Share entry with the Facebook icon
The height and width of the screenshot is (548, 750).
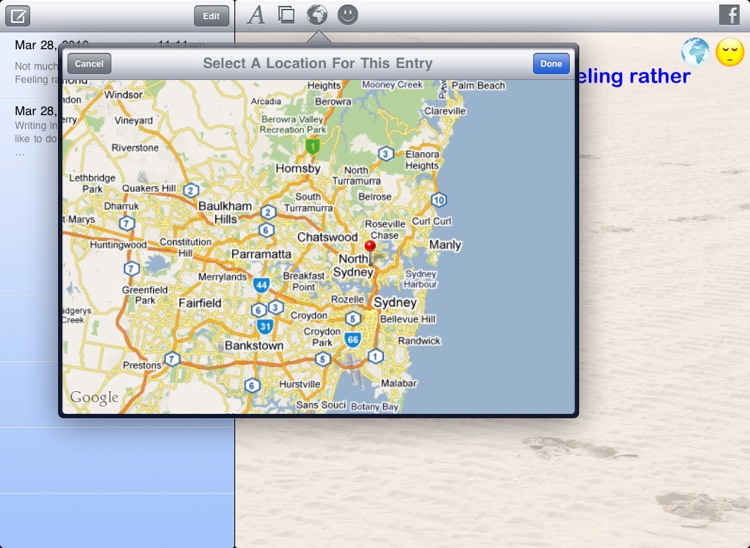pos(729,15)
